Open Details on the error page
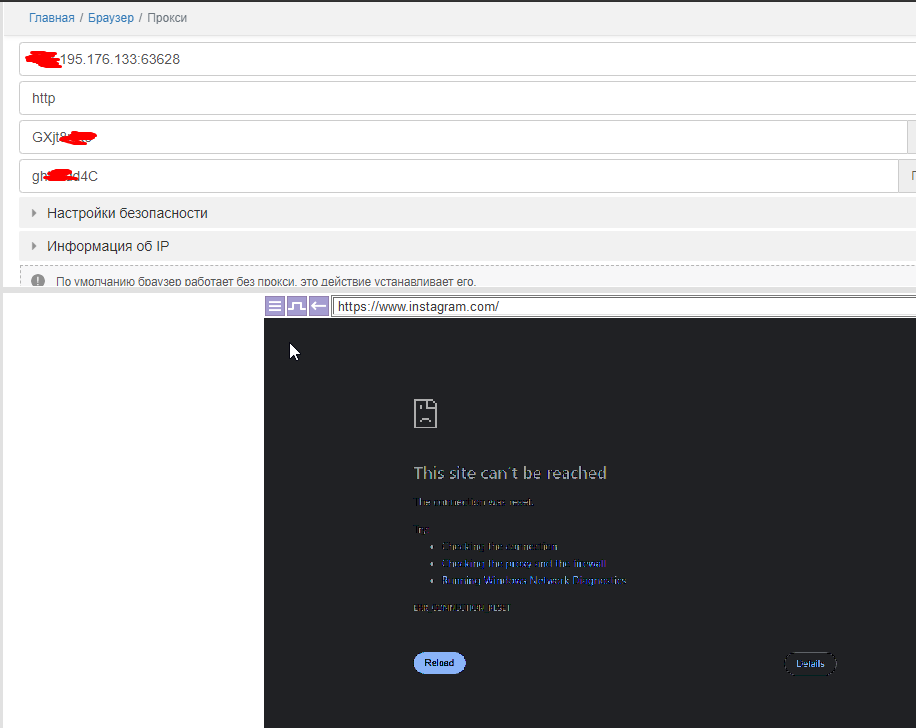This screenshot has height=728, width=916. [810, 664]
